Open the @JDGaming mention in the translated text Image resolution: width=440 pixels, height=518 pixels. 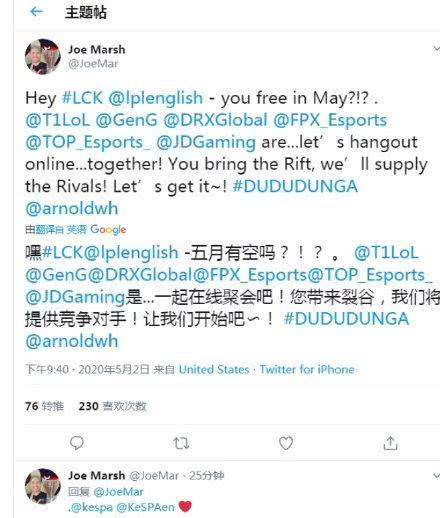(75, 297)
